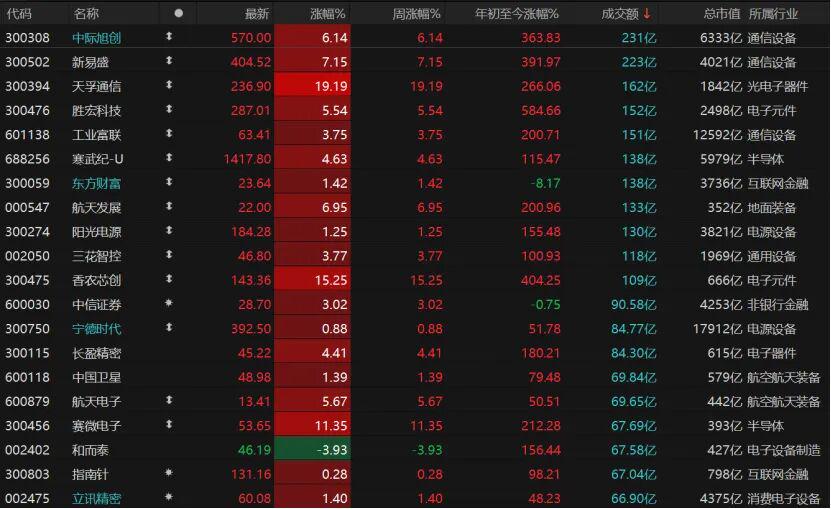Screen dimensions: 831x509
Task: Sort by 总市值 column header
Action: [721, 13]
